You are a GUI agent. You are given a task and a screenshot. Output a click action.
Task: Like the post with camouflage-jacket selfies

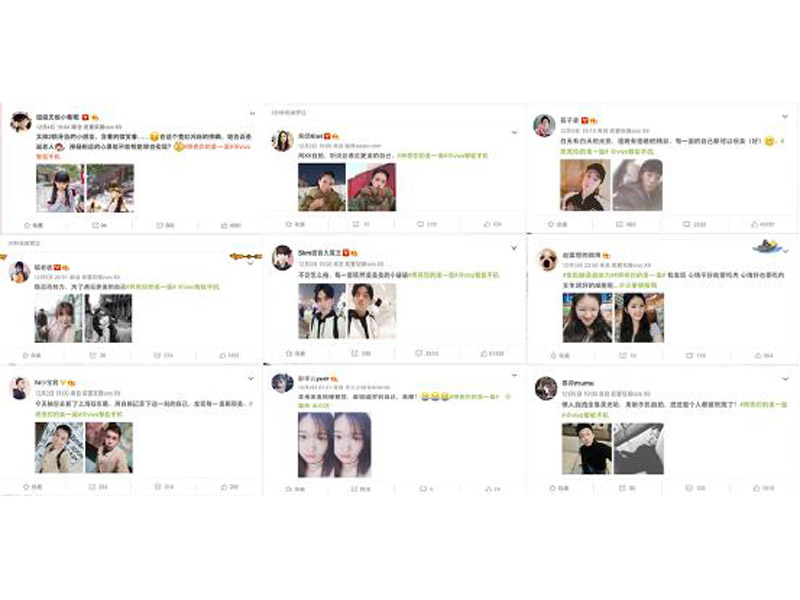point(492,224)
